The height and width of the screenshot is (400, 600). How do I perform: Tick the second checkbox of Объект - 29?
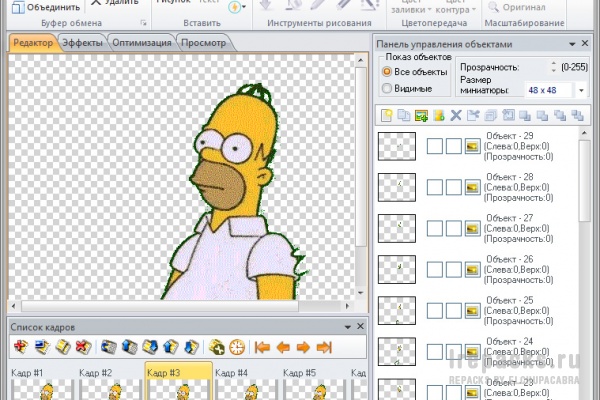tap(454, 146)
